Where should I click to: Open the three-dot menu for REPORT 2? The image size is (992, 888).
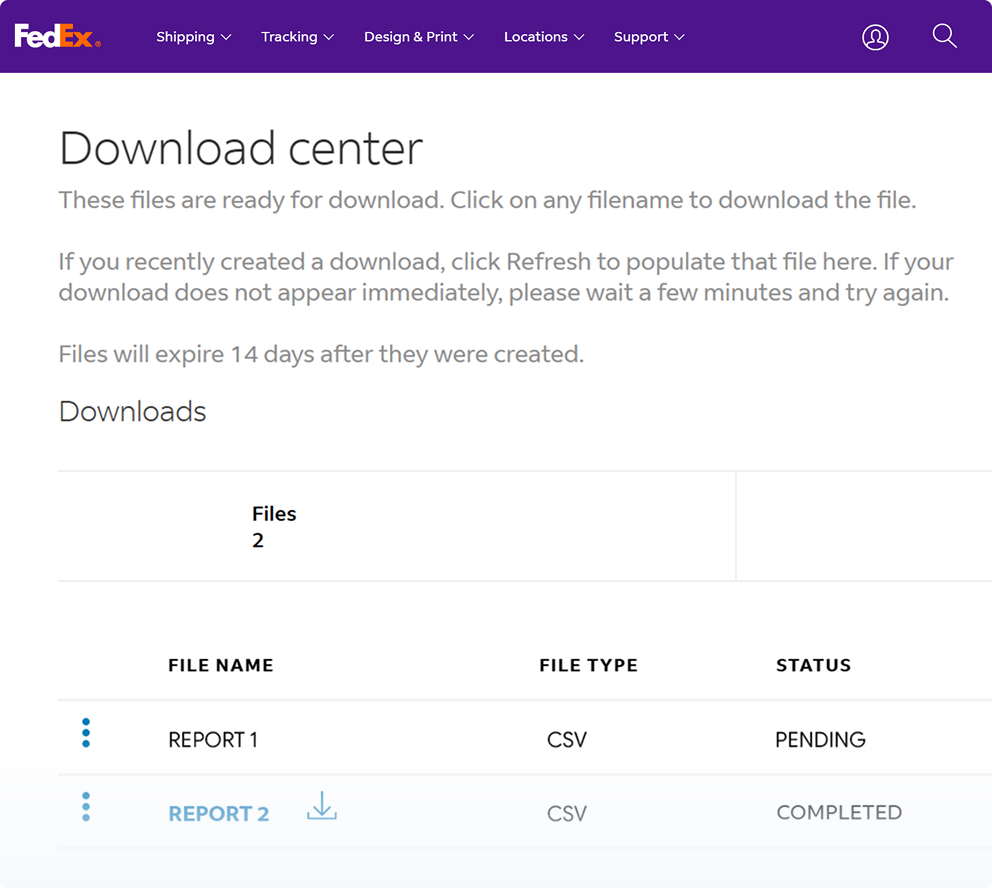point(86,807)
